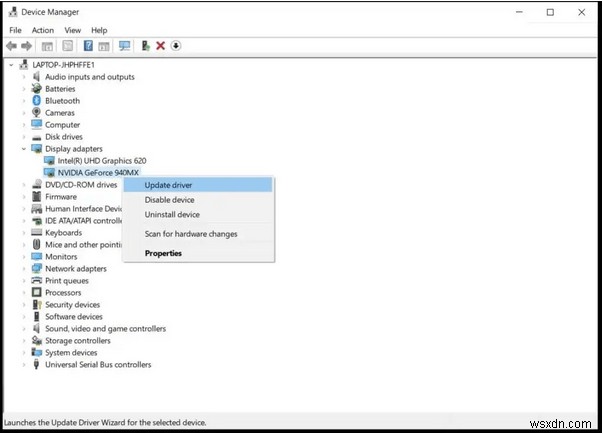Collapse the Display adapters category

click(24, 149)
